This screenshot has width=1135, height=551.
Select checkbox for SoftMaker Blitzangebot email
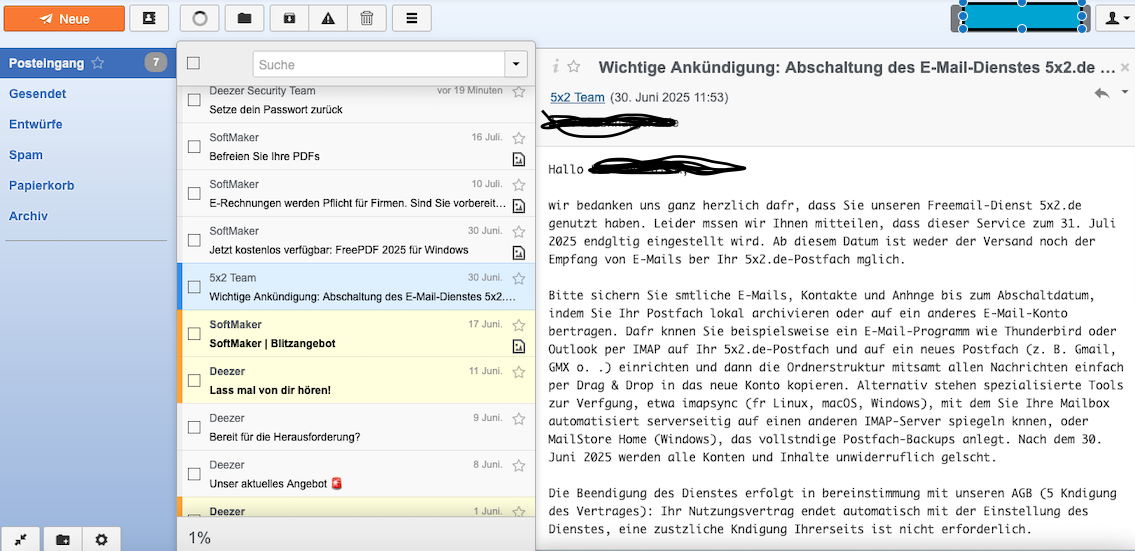point(194,334)
